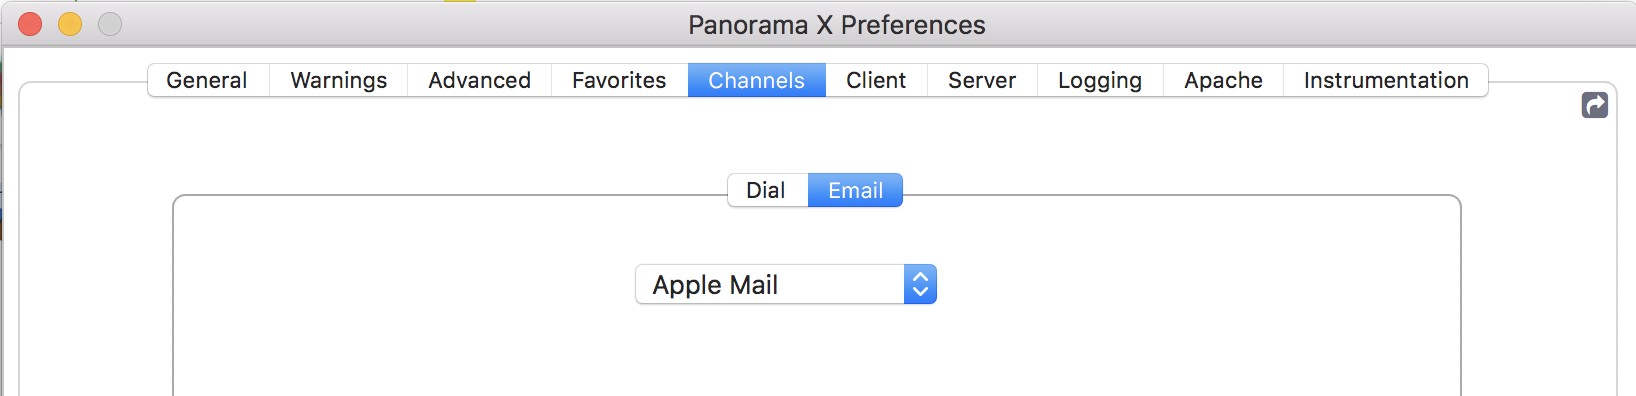This screenshot has width=1636, height=396.
Task: Click the blue up-down arrows on popup
Action: (x=920, y=284)
